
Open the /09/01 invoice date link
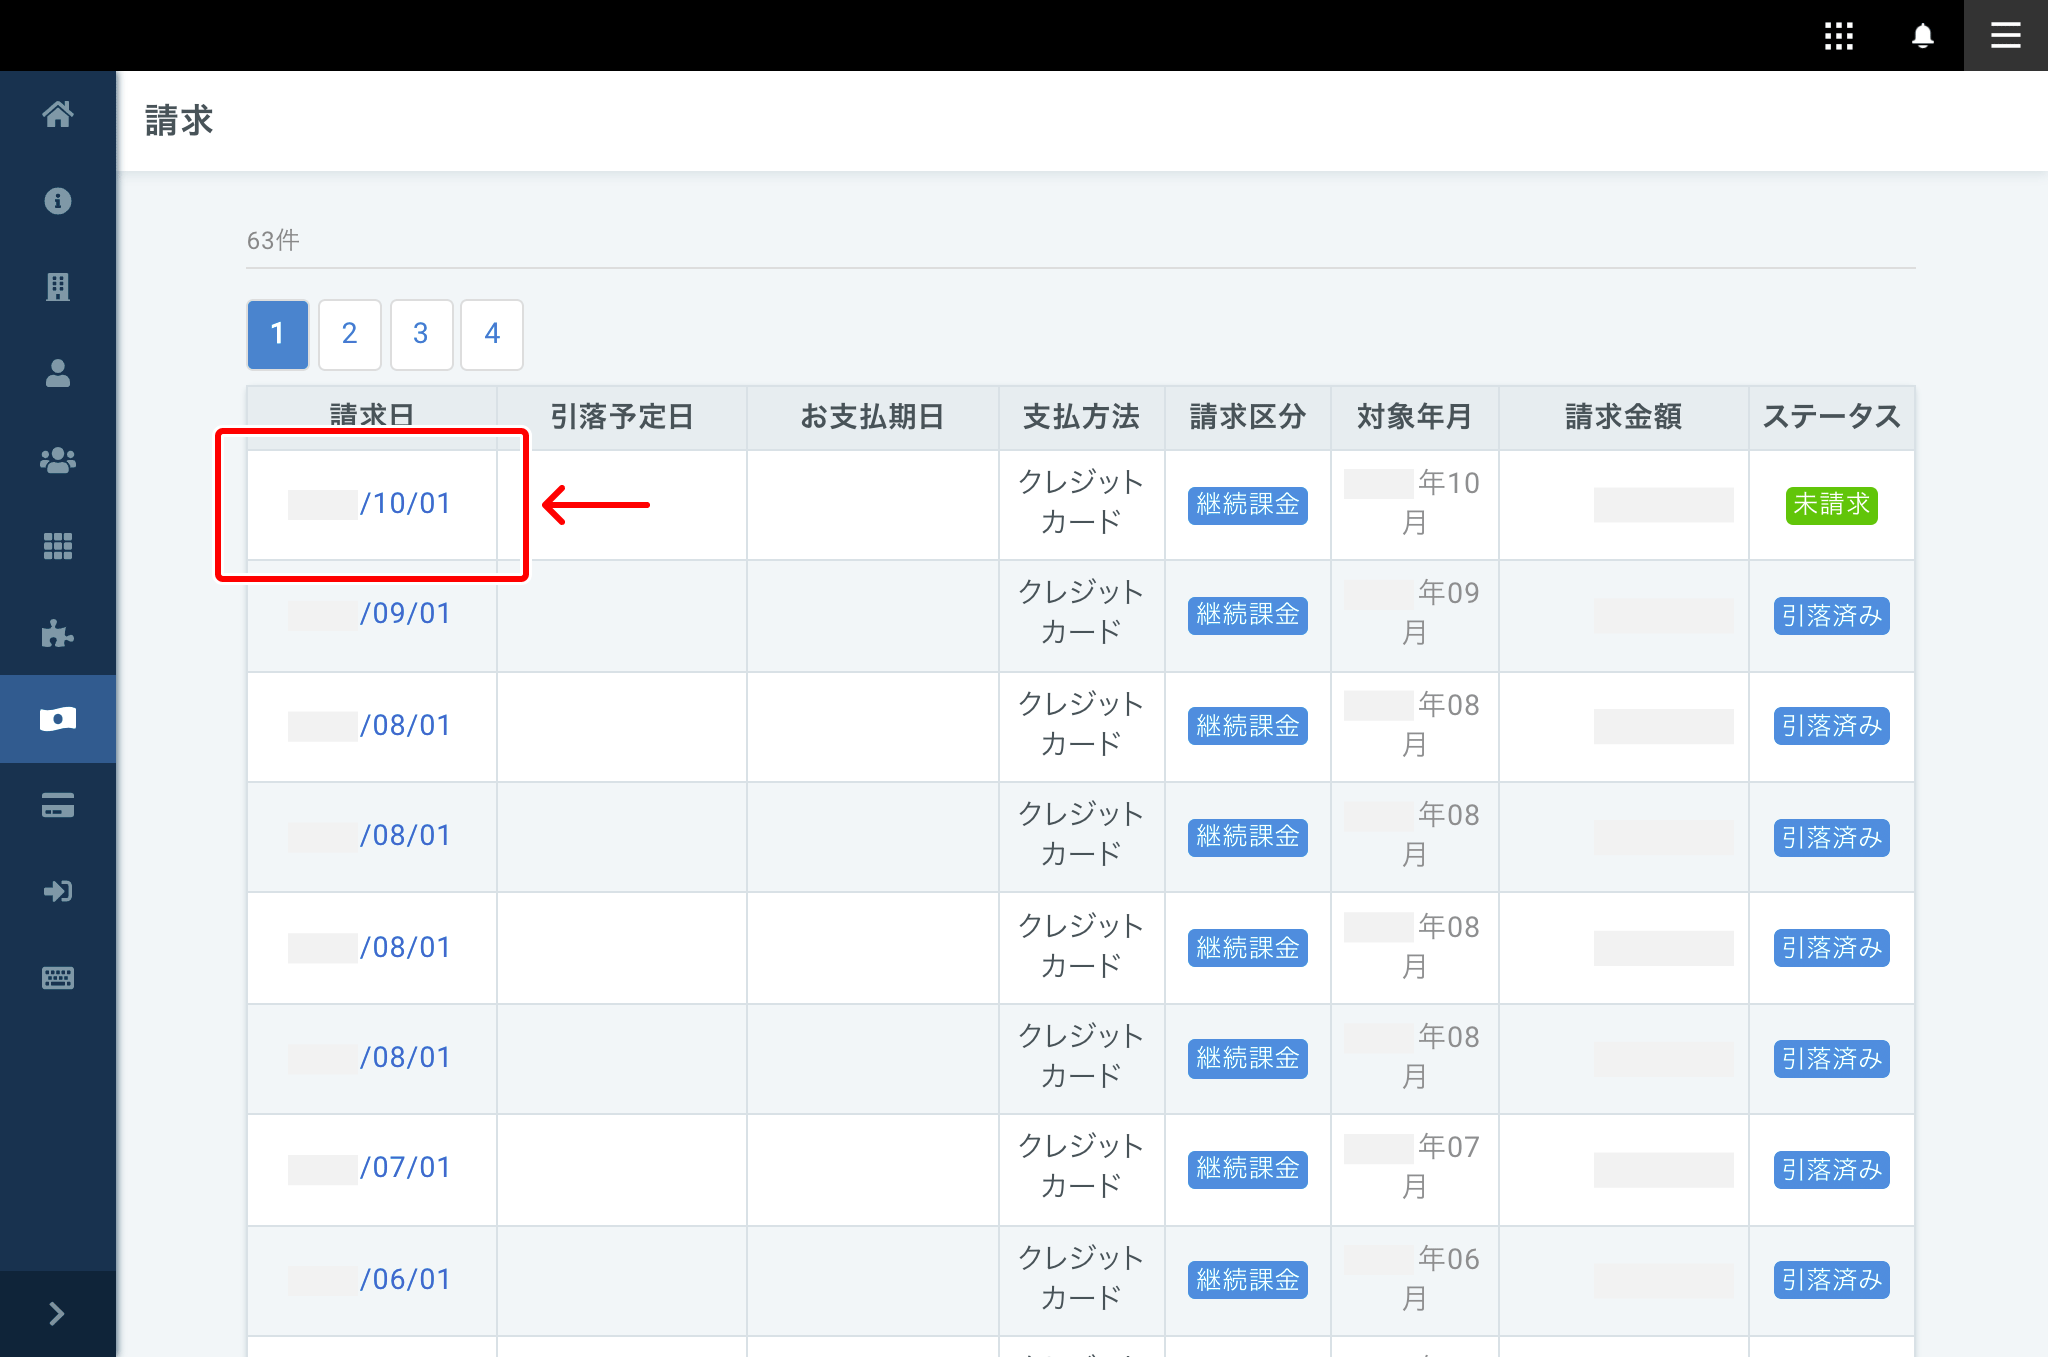[x=404, y=613]
